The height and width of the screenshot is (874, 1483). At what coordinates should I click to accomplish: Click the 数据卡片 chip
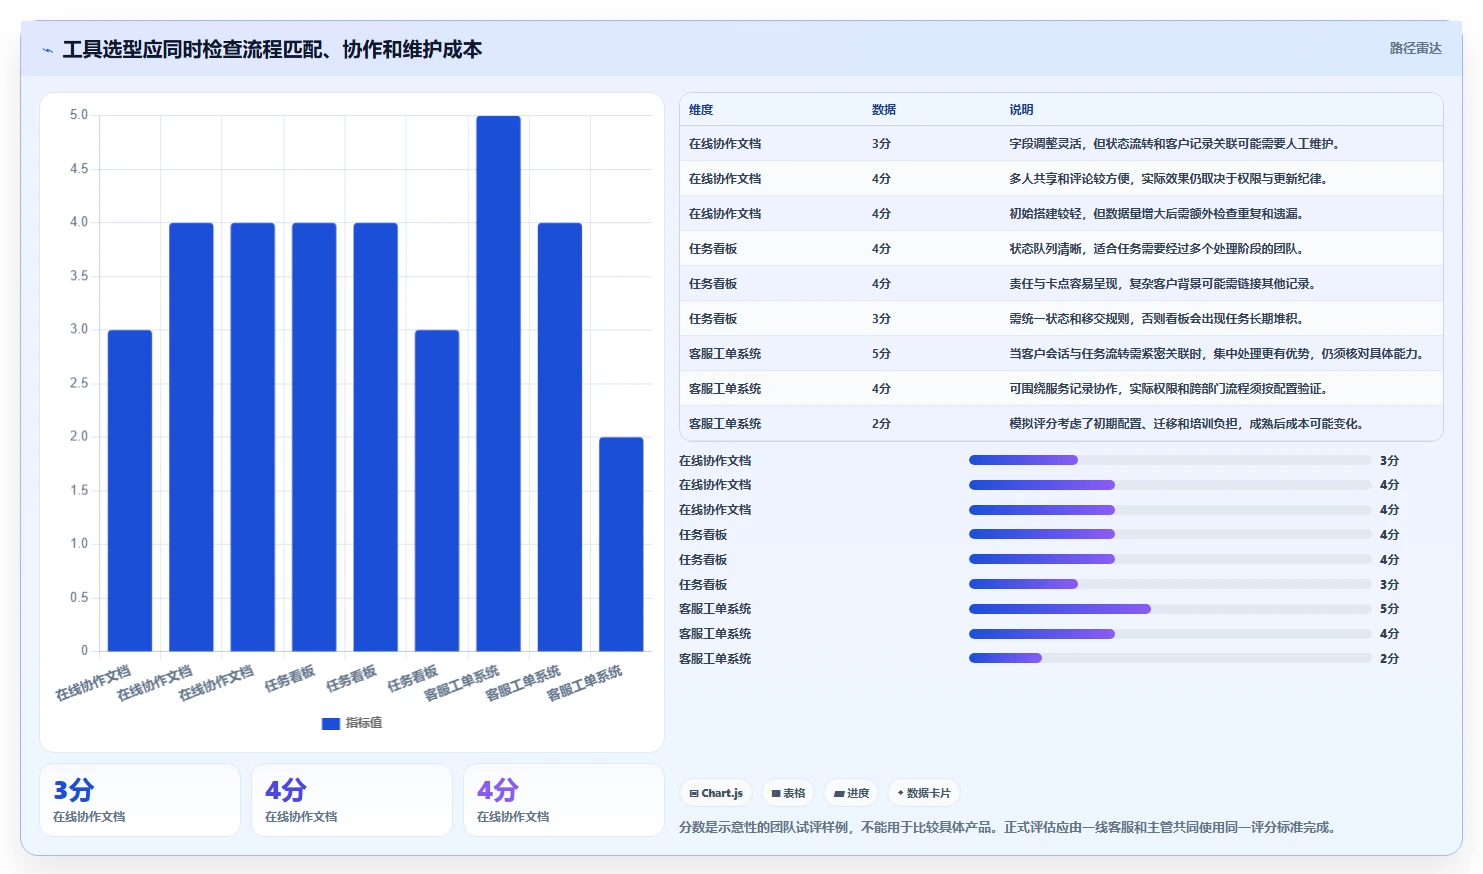coord(924,793)
